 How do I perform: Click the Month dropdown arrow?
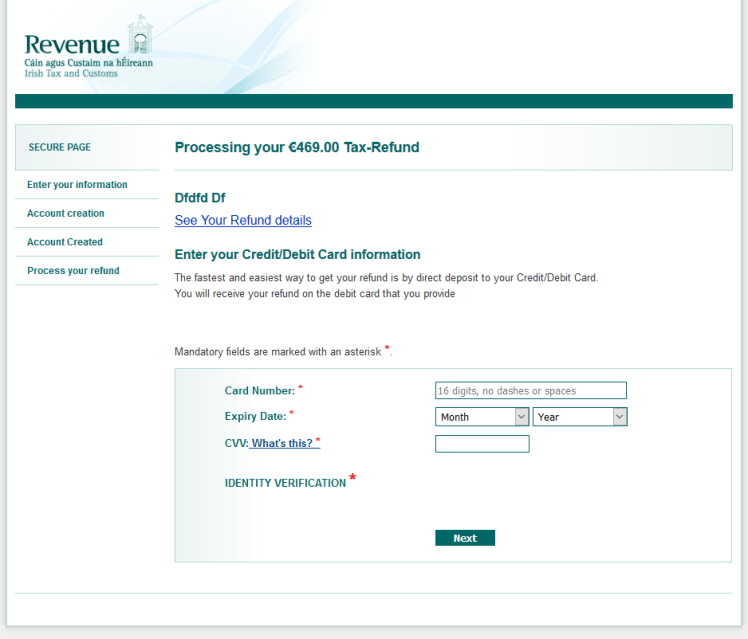(521, 417)
